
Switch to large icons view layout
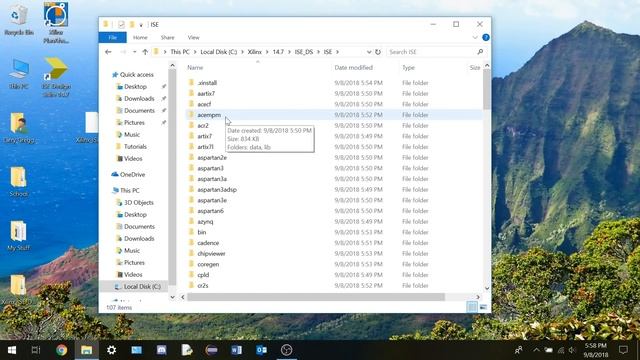pyautogui.click(x=483, y=307)
